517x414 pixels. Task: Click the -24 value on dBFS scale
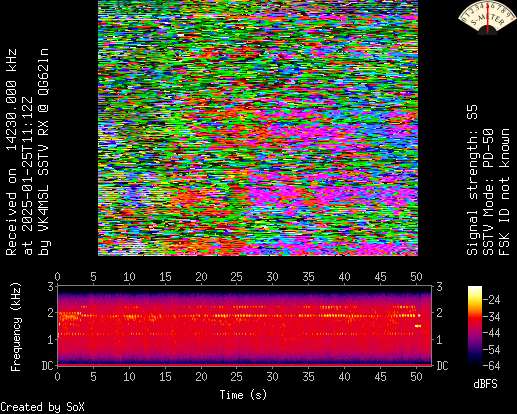pos(491,300)
